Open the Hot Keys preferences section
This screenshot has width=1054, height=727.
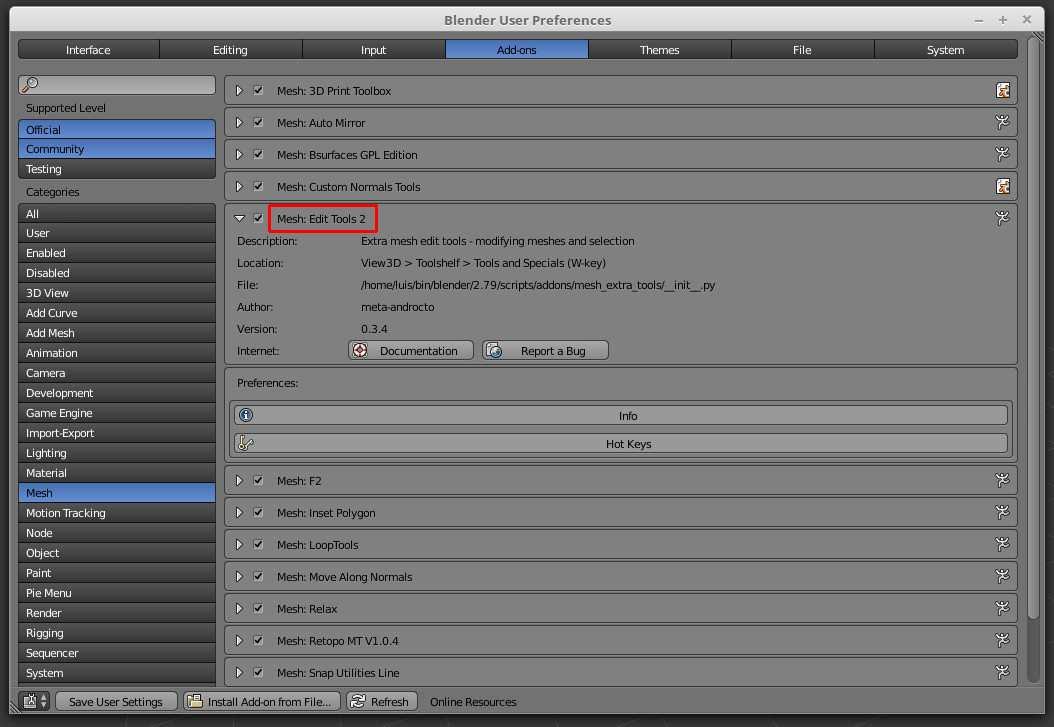620,443
